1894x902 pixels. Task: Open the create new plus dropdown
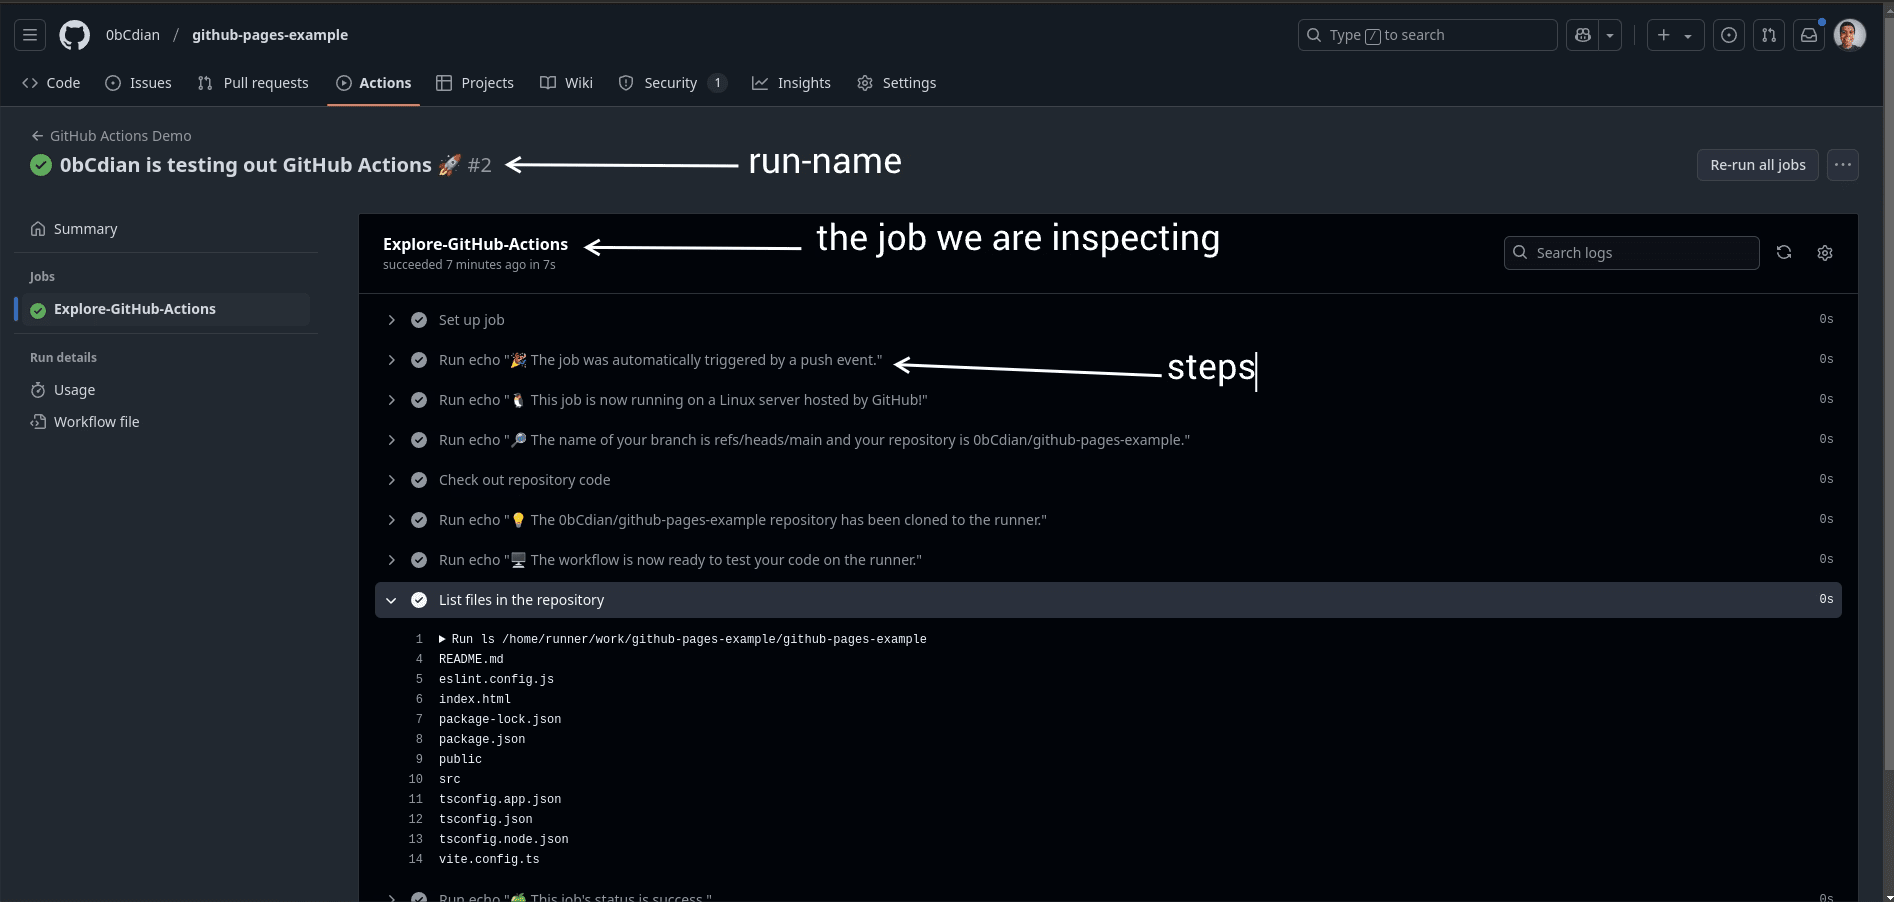tap(1675, 35)
